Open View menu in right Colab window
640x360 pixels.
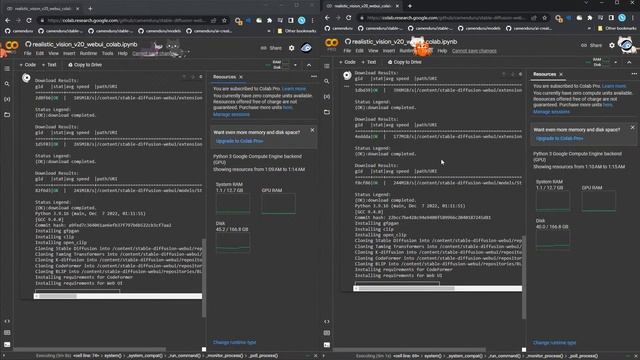(373, 51)
